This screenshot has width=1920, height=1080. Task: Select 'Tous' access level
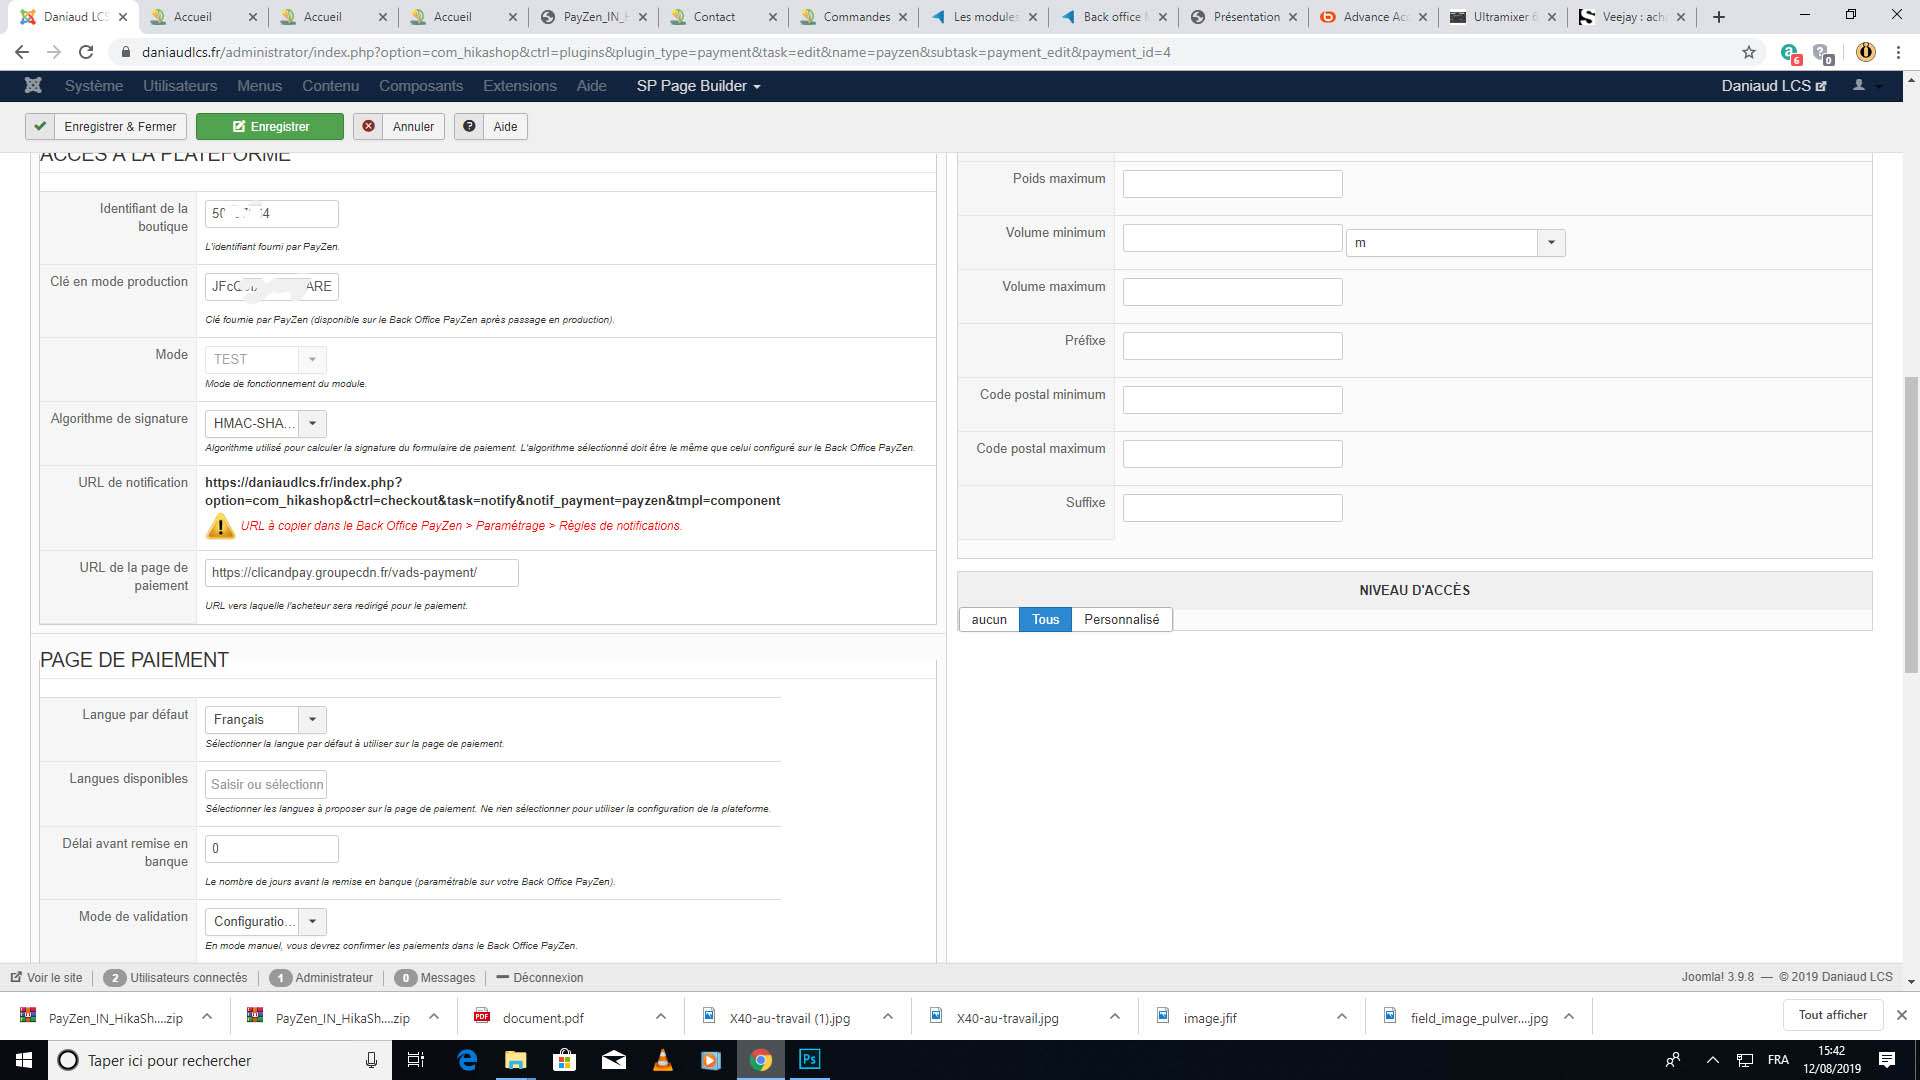click(1045, 619)
